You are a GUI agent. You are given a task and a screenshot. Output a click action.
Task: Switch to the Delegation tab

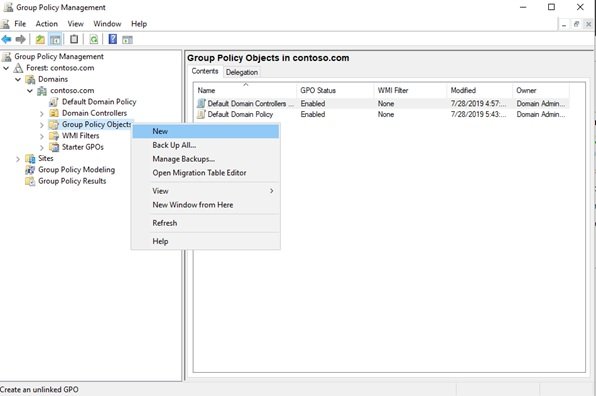[242, 72]
